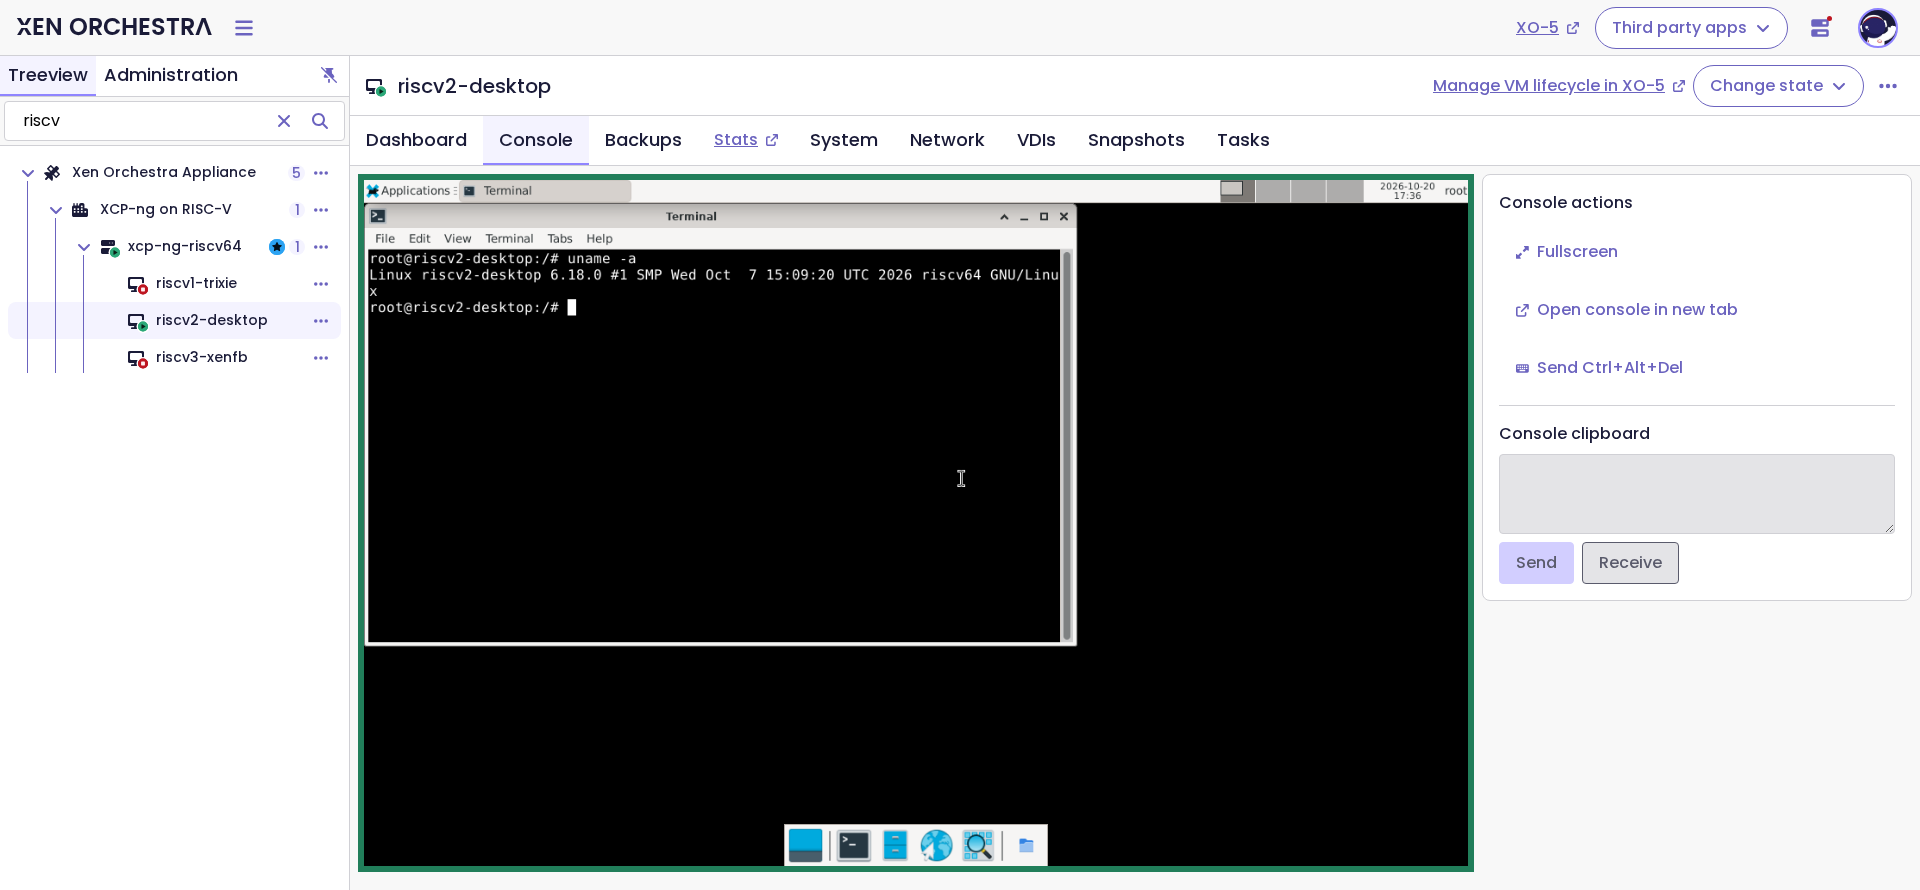Open the Tabs menu in Terminal window

pyautogui.click(x=560, y=239)
